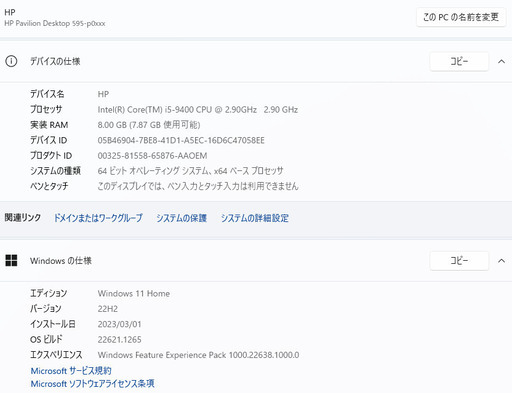The height and width of the screenshot is (393, 512).
Task: Collapse the Windows の仕様 section chevron
Action: 501,261
